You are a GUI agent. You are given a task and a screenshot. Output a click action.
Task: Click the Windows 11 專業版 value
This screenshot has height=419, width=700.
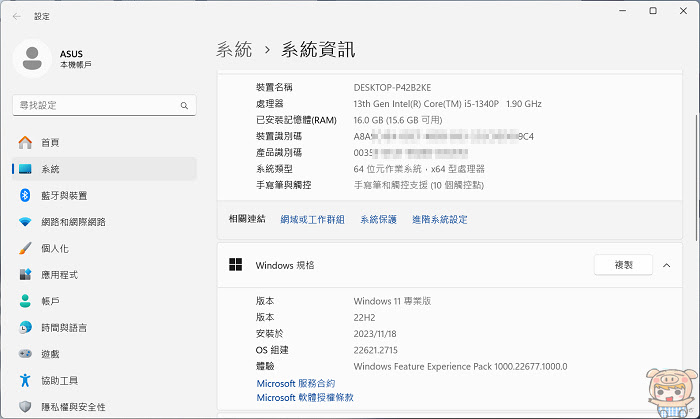392,301
